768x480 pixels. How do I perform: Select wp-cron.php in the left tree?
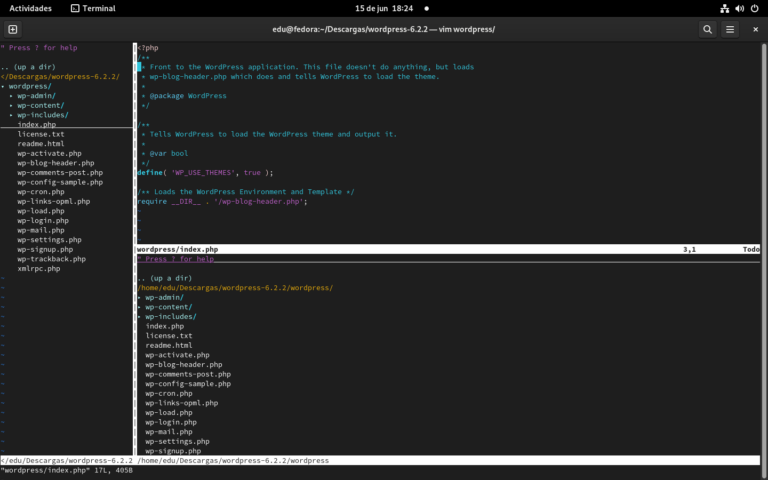tap(41, 192)
